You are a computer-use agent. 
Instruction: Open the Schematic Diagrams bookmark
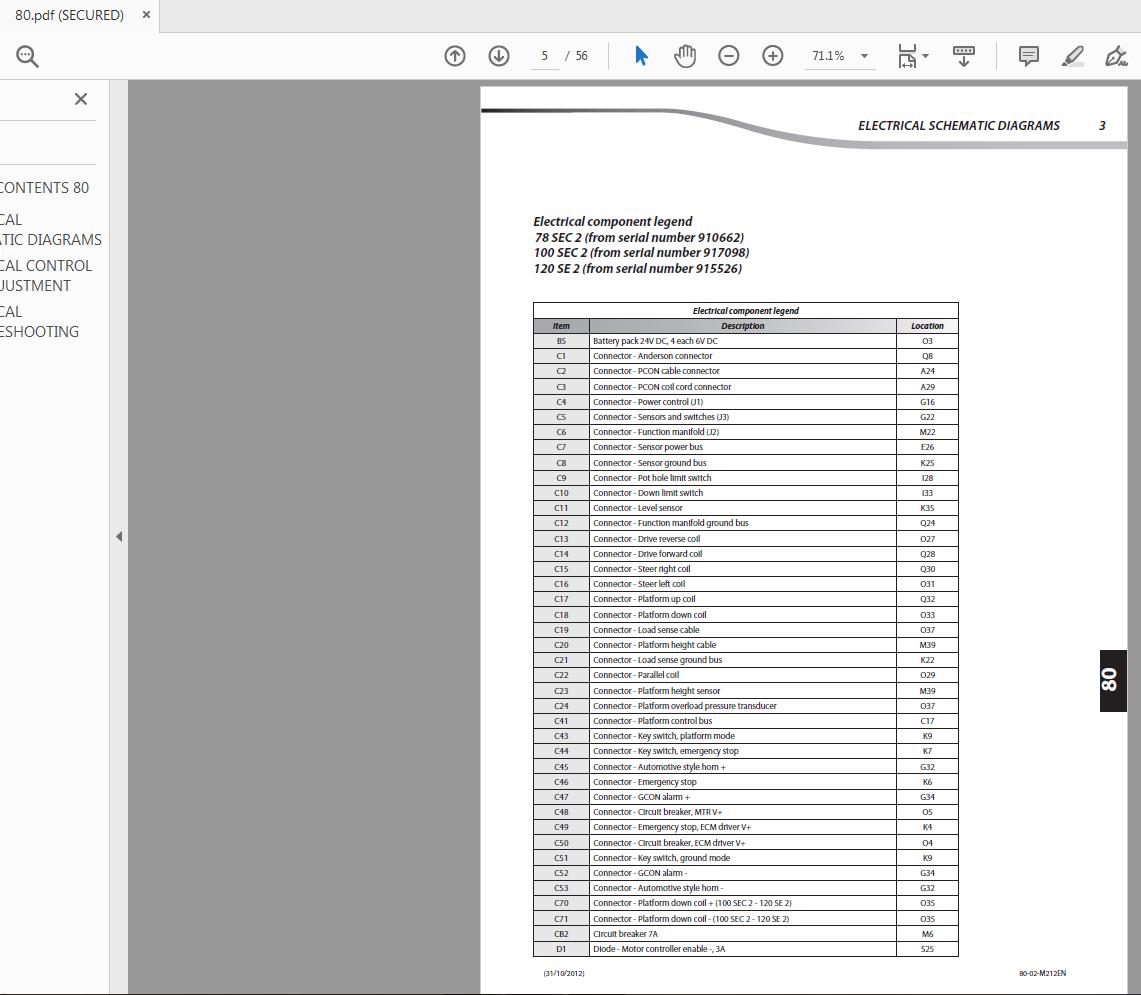[51, 229]
